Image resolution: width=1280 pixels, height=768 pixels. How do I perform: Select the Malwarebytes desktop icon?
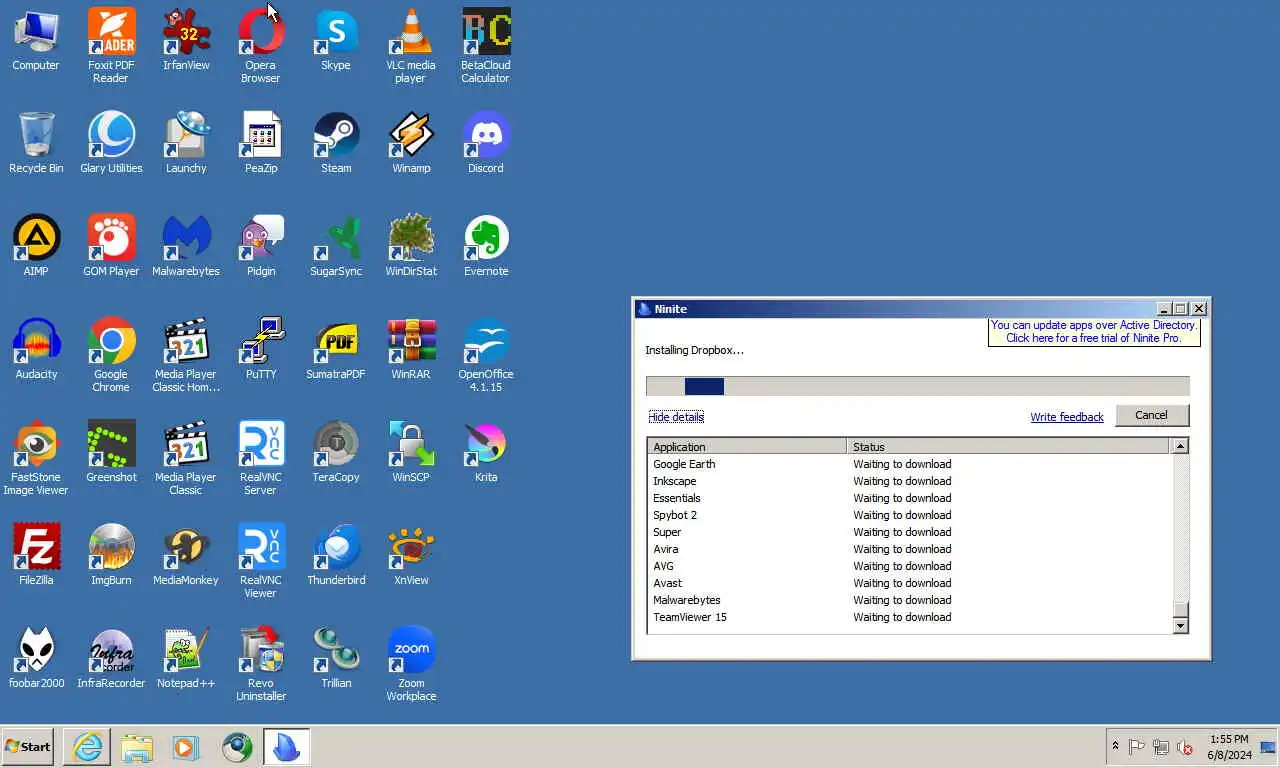pos(186,246)
